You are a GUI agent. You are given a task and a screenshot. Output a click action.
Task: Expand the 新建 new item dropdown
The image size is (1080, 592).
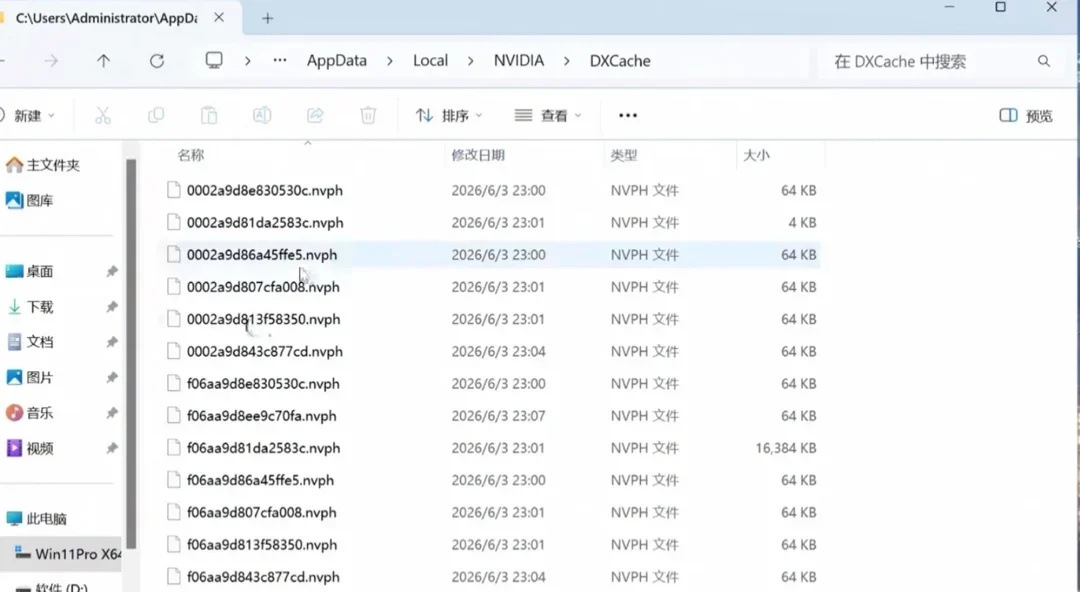28,115
